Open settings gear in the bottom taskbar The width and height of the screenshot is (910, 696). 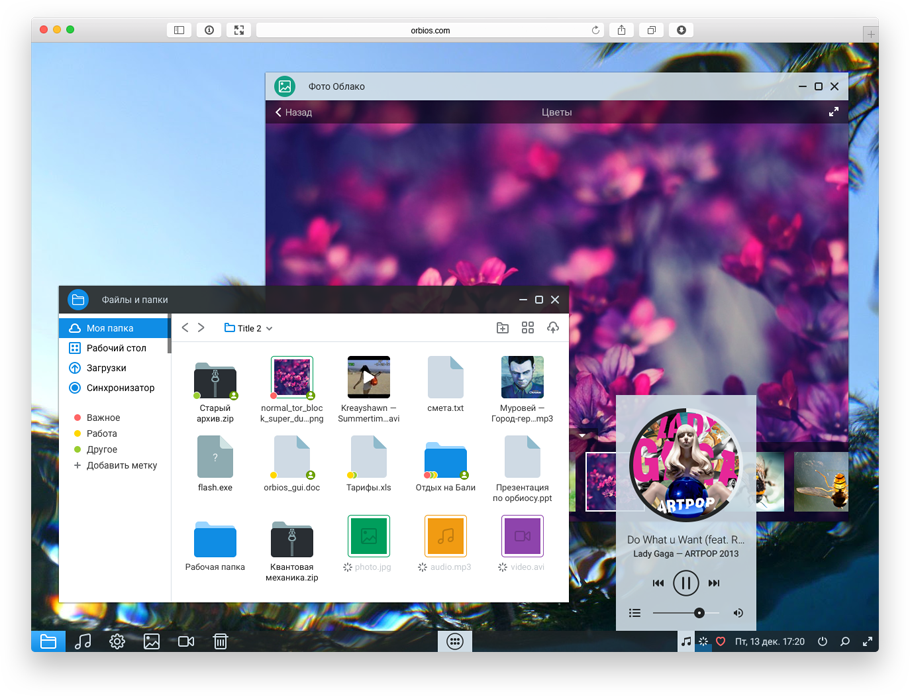click(x=117, y=642)
